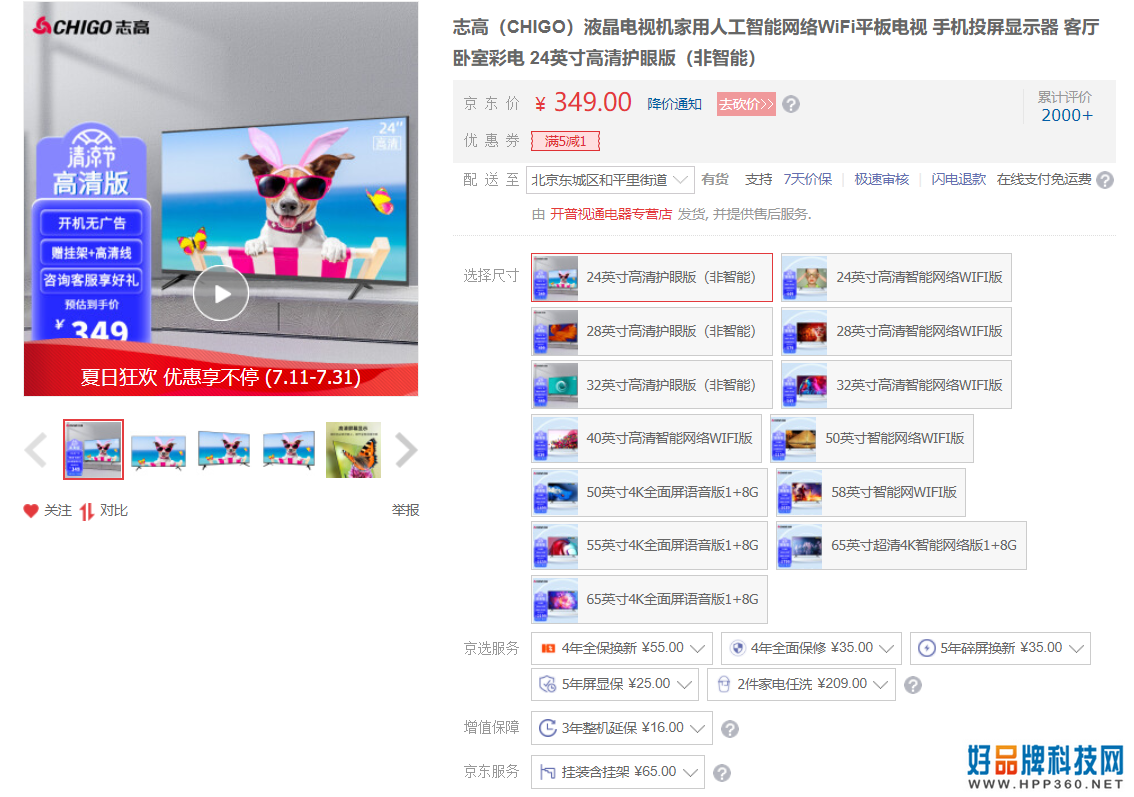This screenshot has width=1134, height=797.
Task: Open help icon after 在线支付免运费
Action: tap(1105, 180)
